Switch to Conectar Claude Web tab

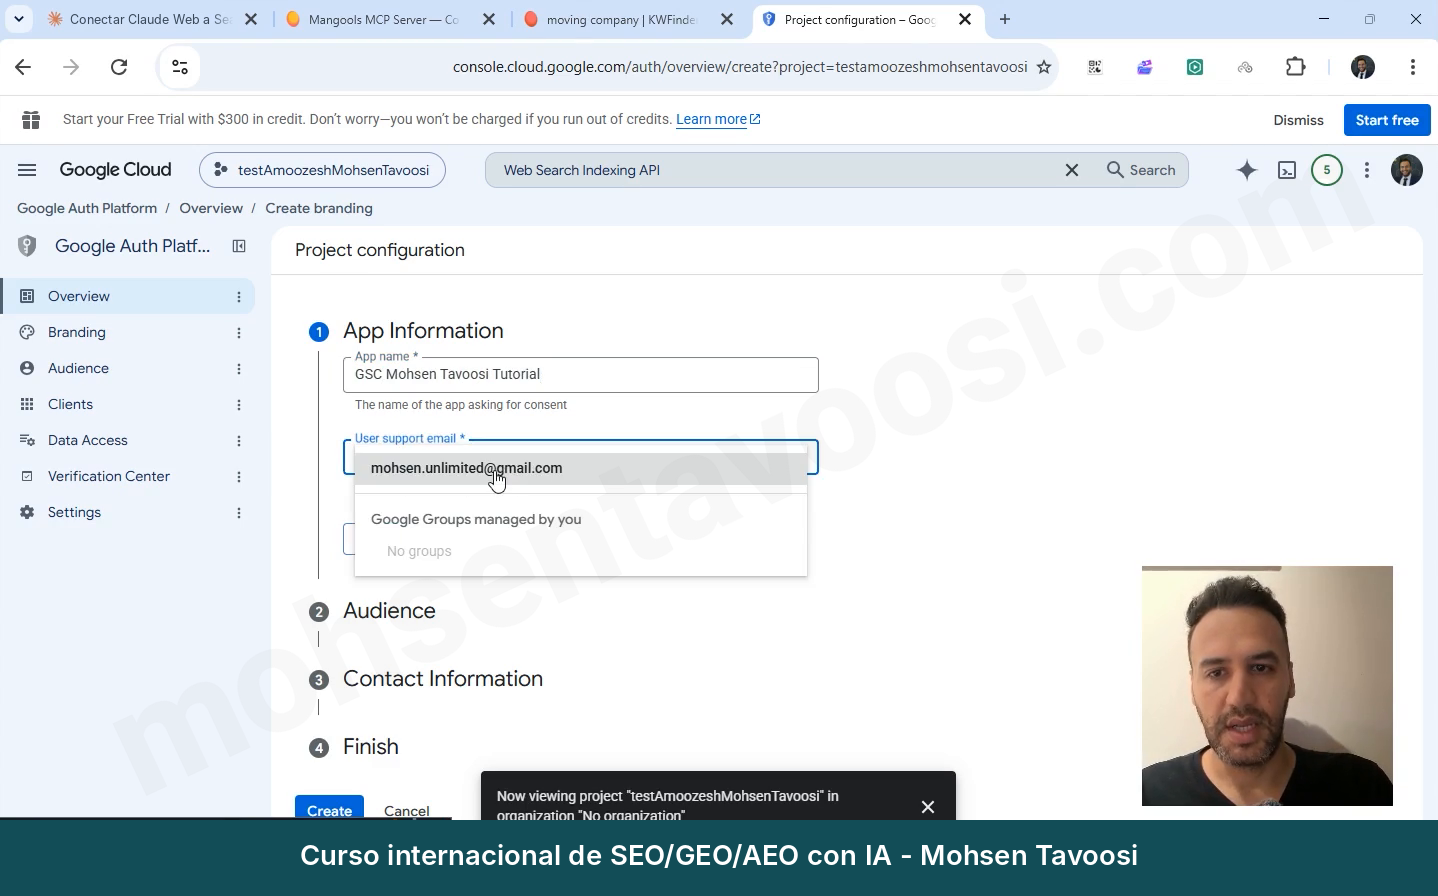click(x=140, y=19)
